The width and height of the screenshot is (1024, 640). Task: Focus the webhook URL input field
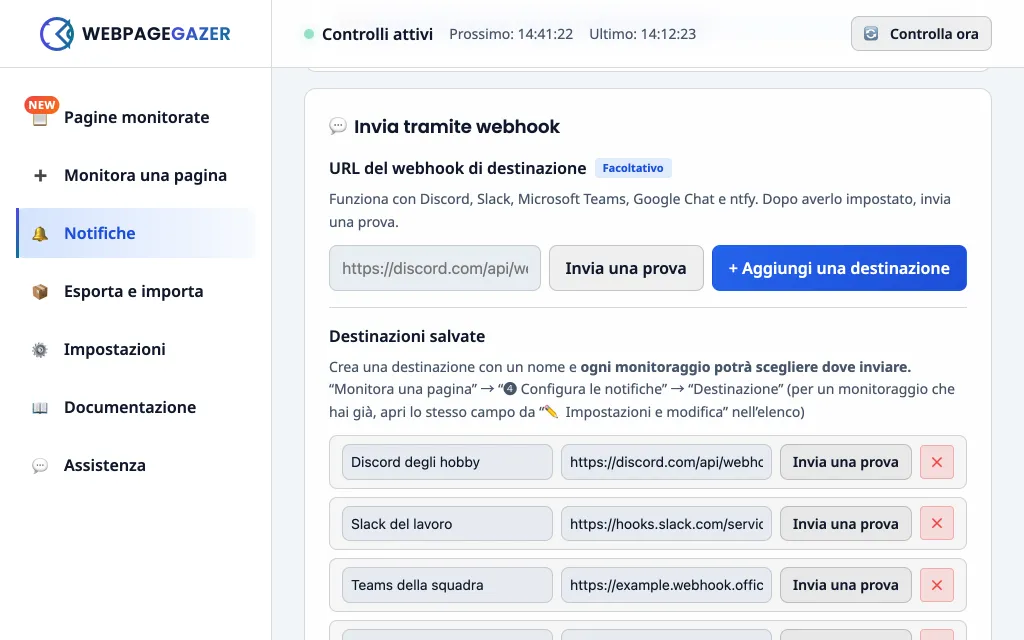(435, 268)
